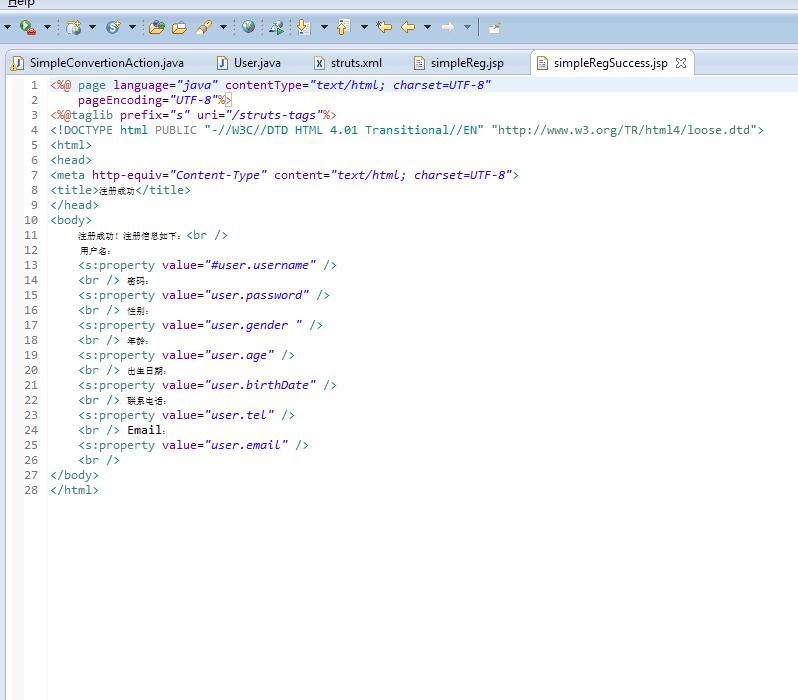Viewport: 798px width, 700px height.
Task: Click the text "user.birthDate" on line 21
Action: coord(260,385)
